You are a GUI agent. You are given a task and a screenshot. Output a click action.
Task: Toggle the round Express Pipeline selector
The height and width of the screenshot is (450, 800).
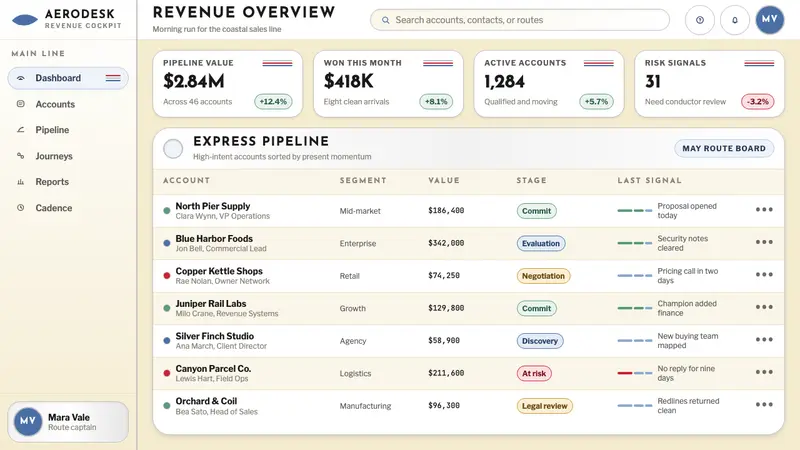pyautogui.click(x=173, y=148)
